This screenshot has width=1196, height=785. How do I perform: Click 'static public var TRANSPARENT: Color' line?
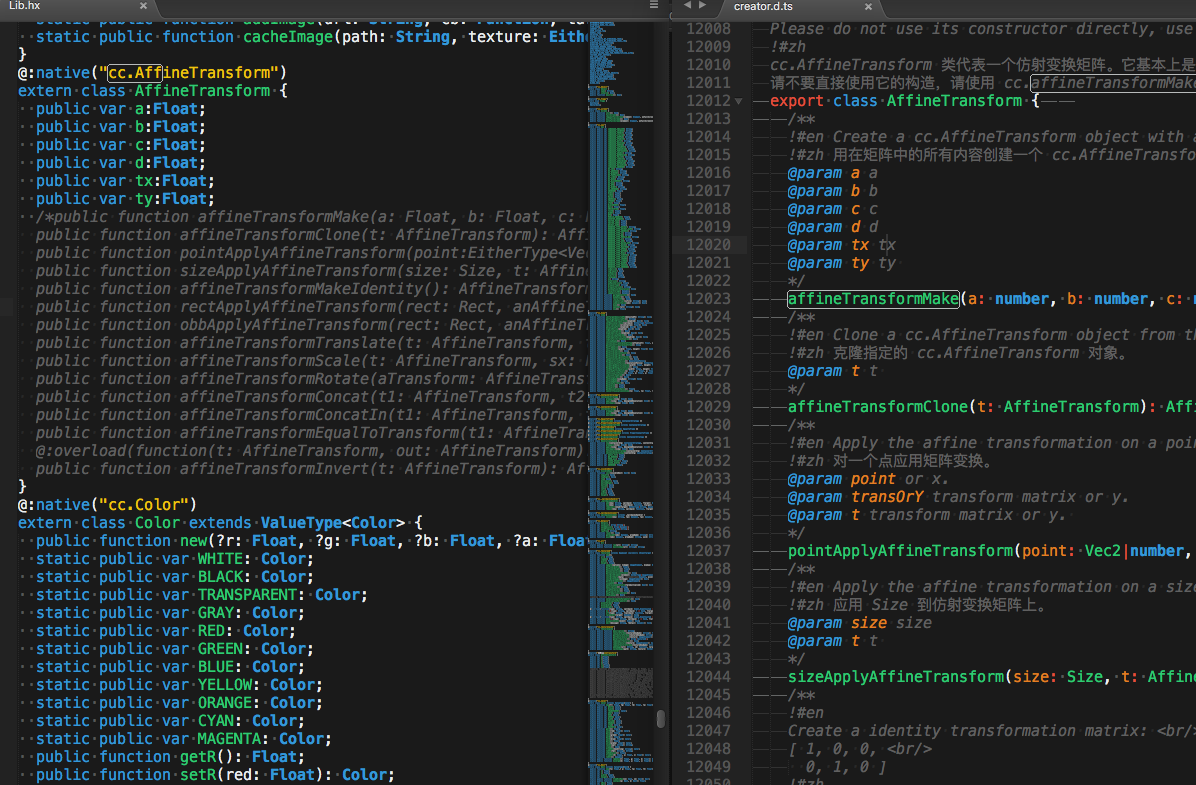201,595
